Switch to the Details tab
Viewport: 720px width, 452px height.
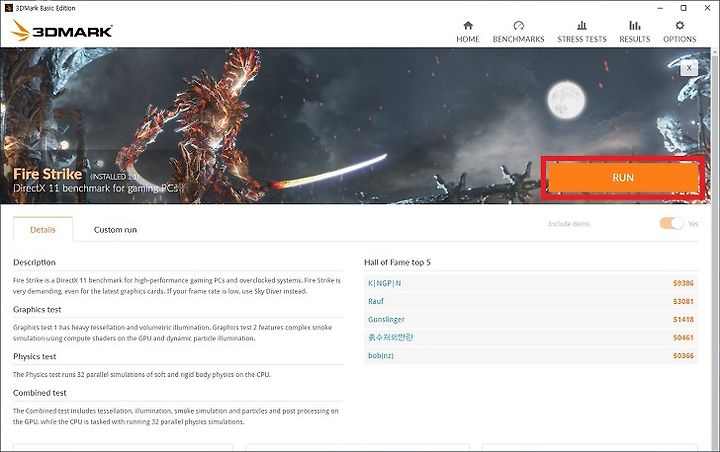[x=43, y=230]
